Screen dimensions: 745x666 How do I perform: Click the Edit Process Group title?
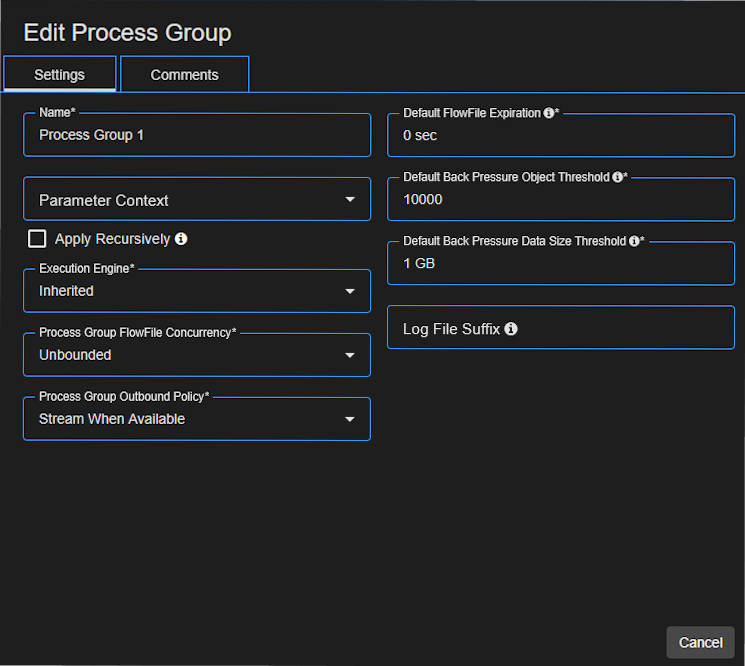point(127,33)
